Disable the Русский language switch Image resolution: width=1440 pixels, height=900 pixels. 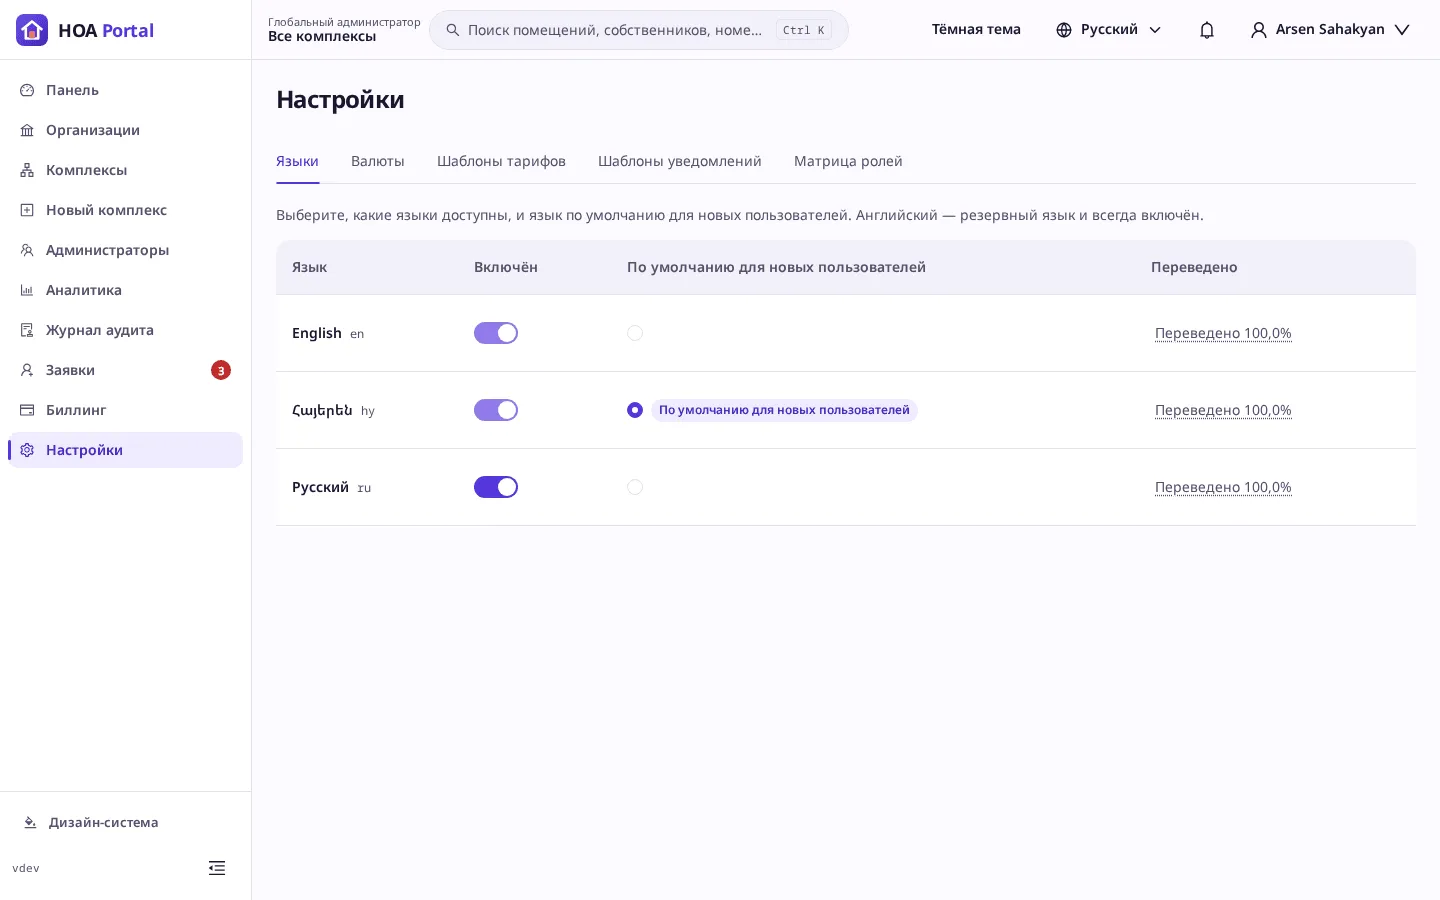click(x=496, y=487)
